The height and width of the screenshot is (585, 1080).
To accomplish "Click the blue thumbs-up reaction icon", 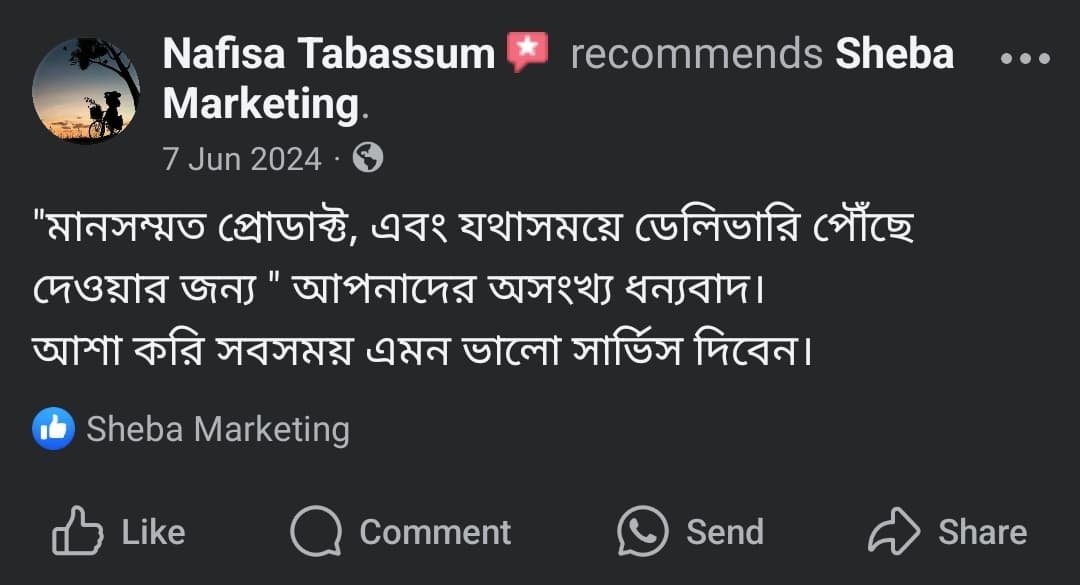I will (x=53, y=430).
